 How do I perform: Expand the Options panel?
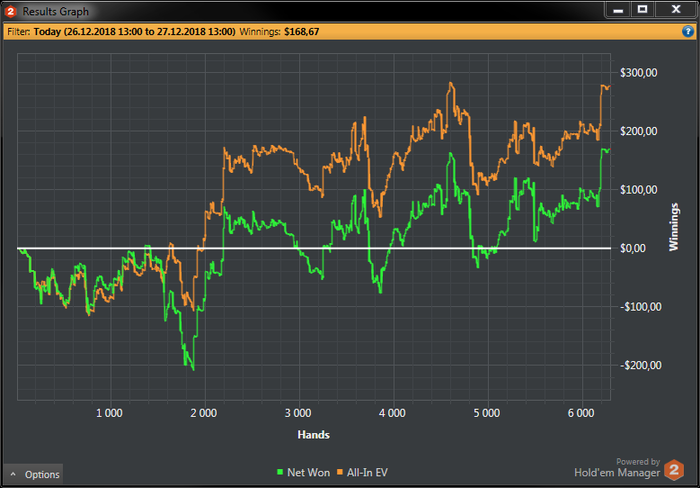click(x=33, y=474)
